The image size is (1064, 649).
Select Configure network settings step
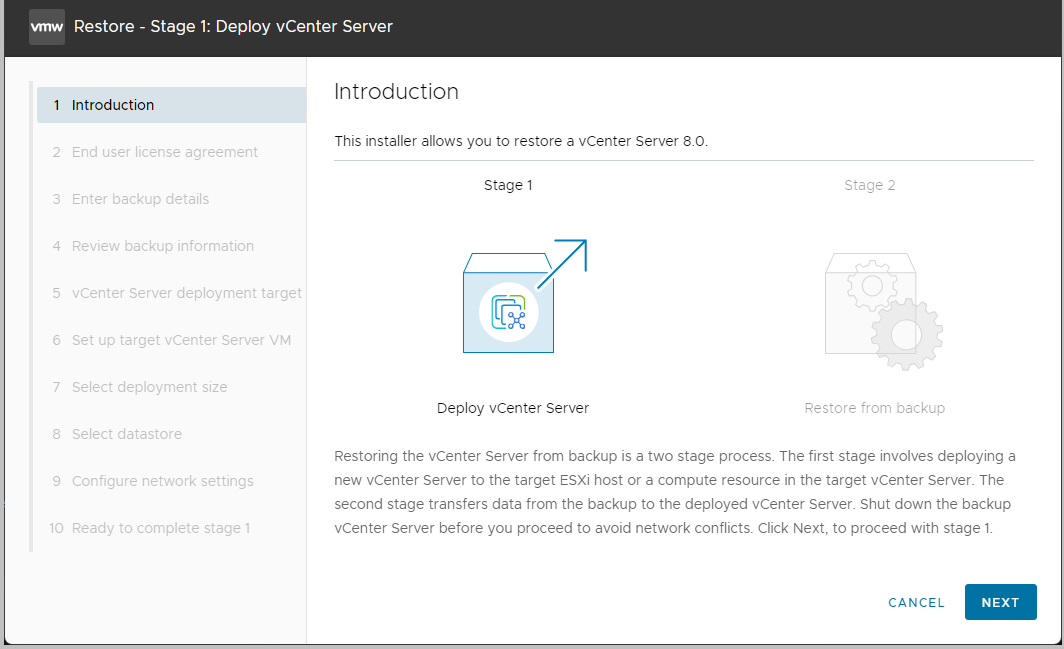162,481
